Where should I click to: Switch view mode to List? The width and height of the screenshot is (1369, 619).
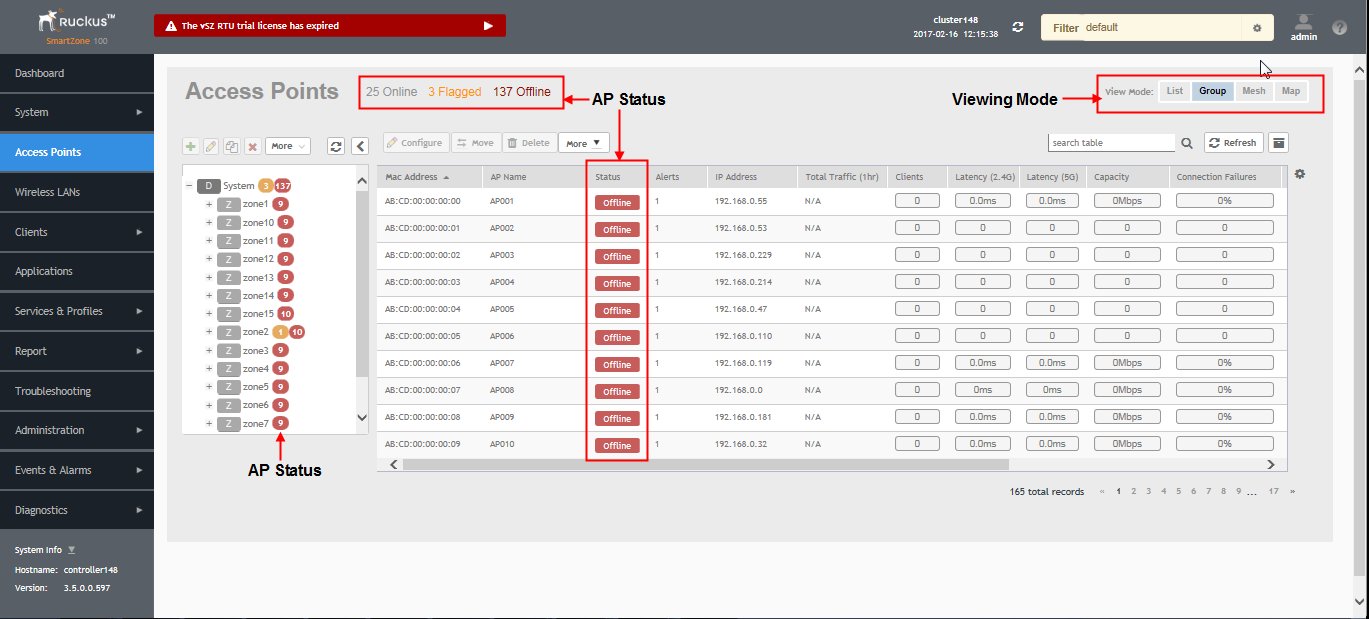click(x=1175, y=91)
